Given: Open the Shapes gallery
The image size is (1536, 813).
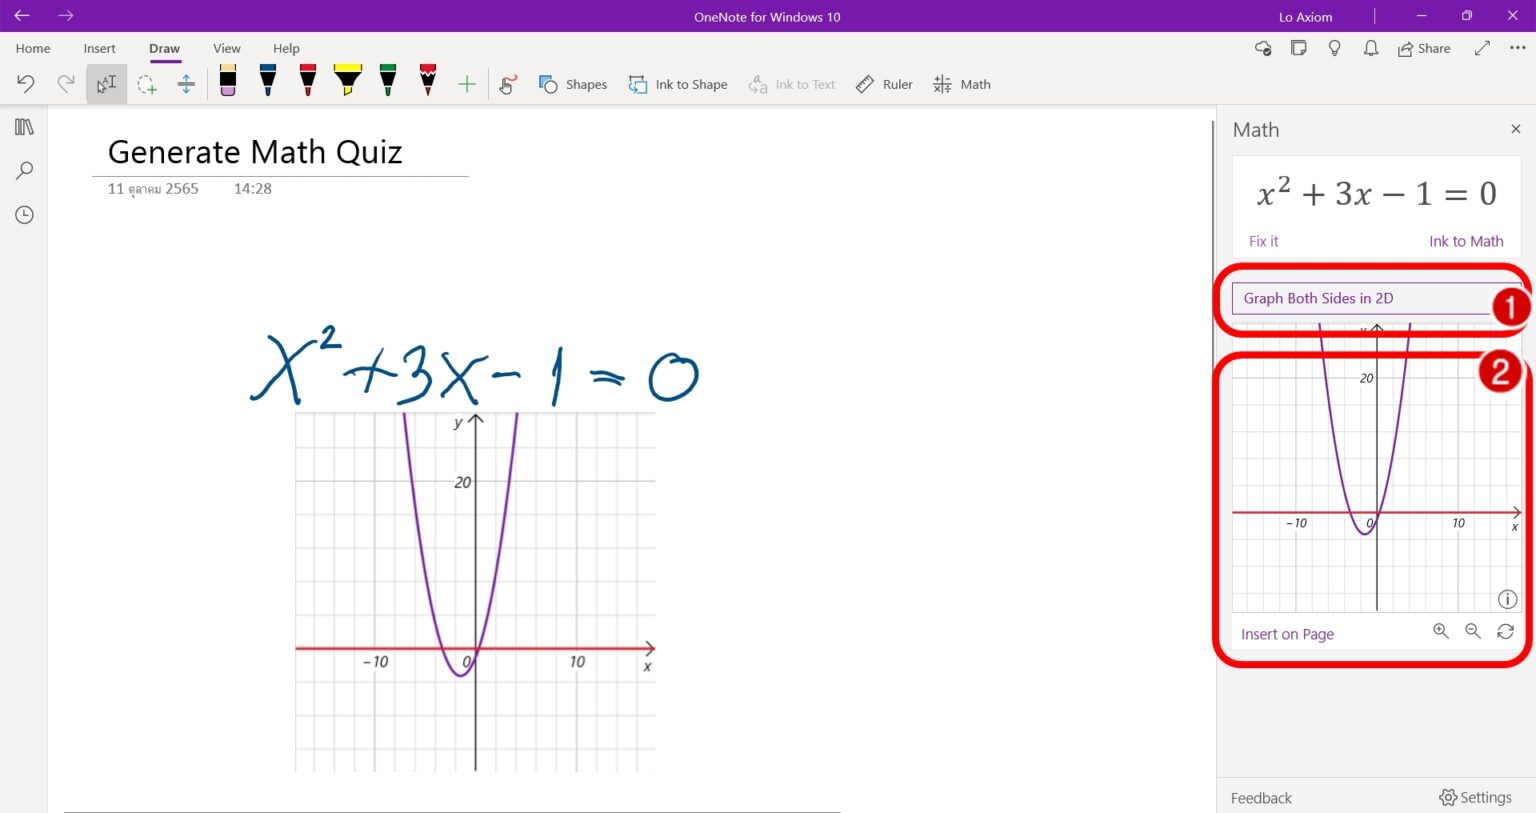Looking at the screenshot, I should [x=573, y=84].
